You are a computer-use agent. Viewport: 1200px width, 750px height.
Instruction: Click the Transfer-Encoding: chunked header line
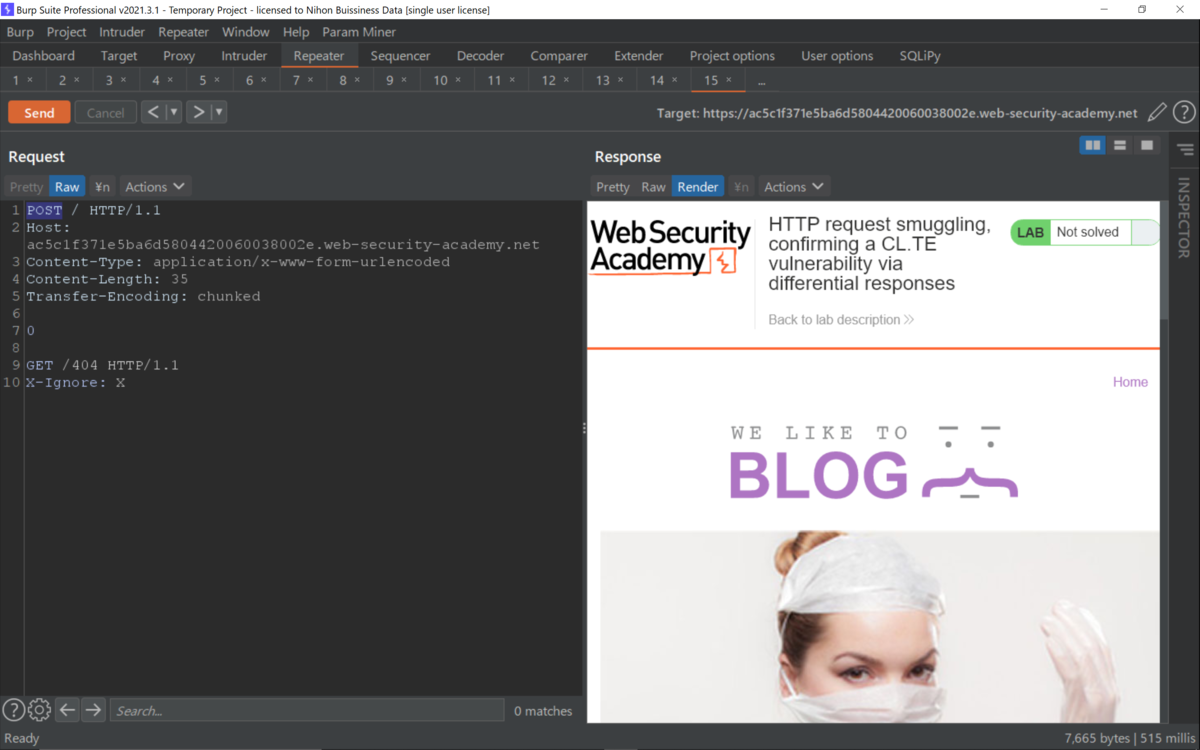pos(143,296)
